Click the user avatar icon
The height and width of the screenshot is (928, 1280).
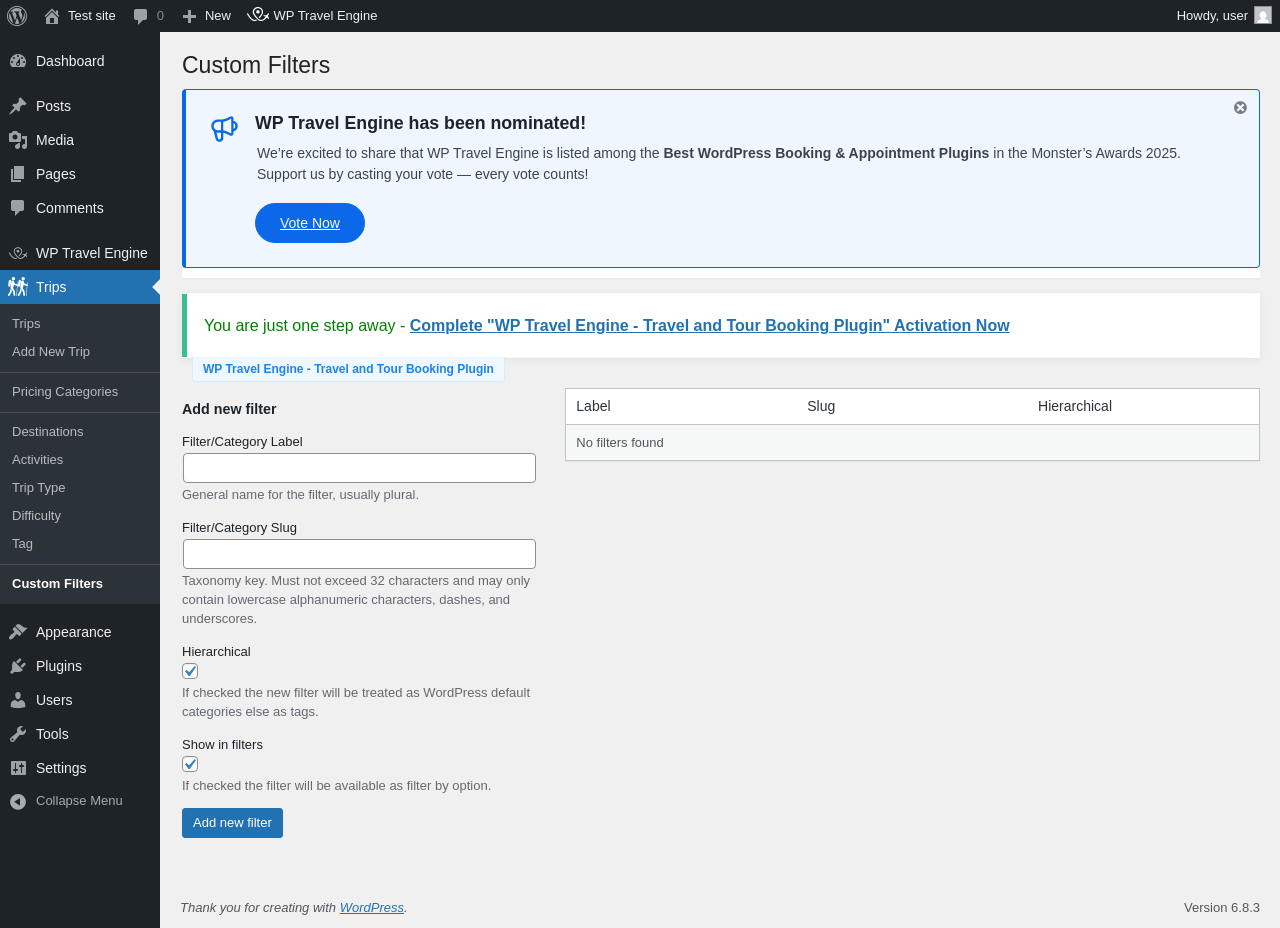(1263, 15)
